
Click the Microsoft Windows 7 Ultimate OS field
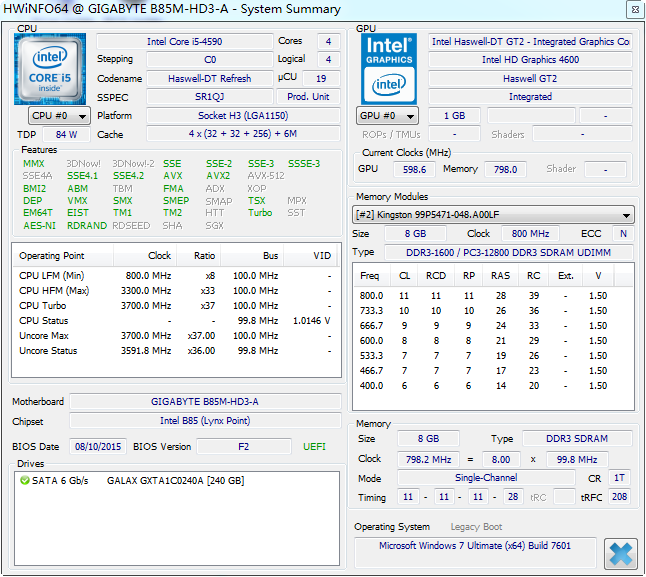475,546
